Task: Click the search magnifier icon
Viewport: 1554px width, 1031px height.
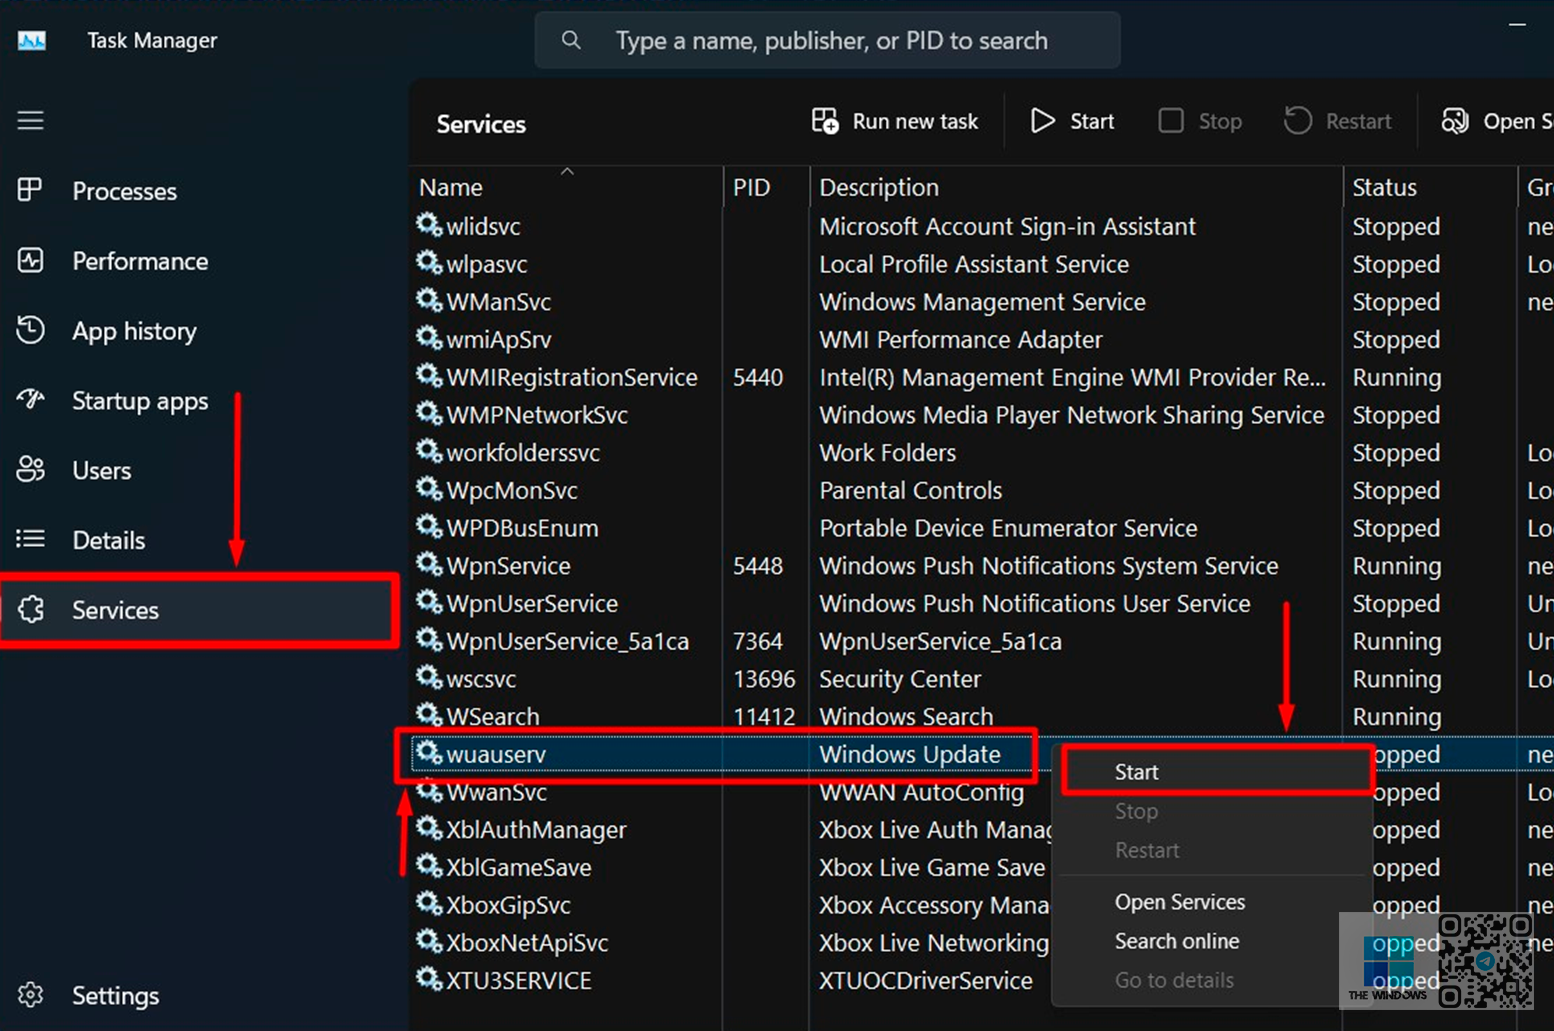Action: tap(571, 40)
